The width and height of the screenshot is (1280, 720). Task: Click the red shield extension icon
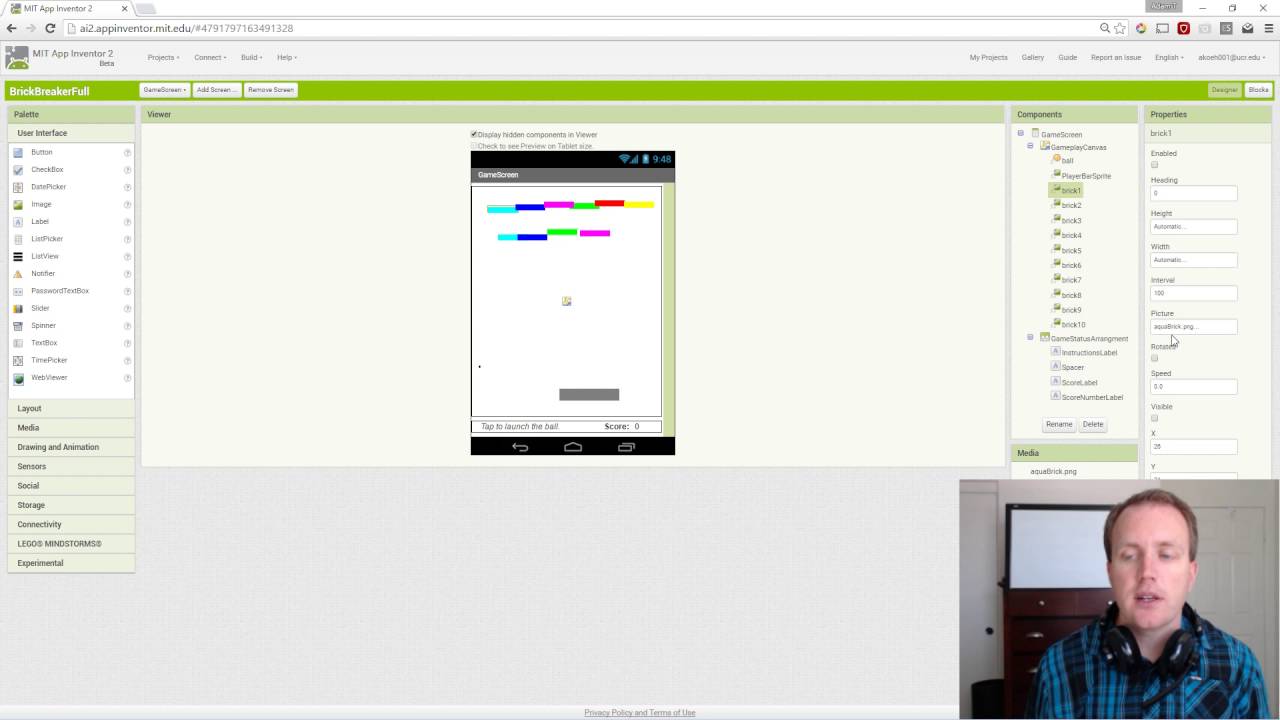pos(1184,28)
